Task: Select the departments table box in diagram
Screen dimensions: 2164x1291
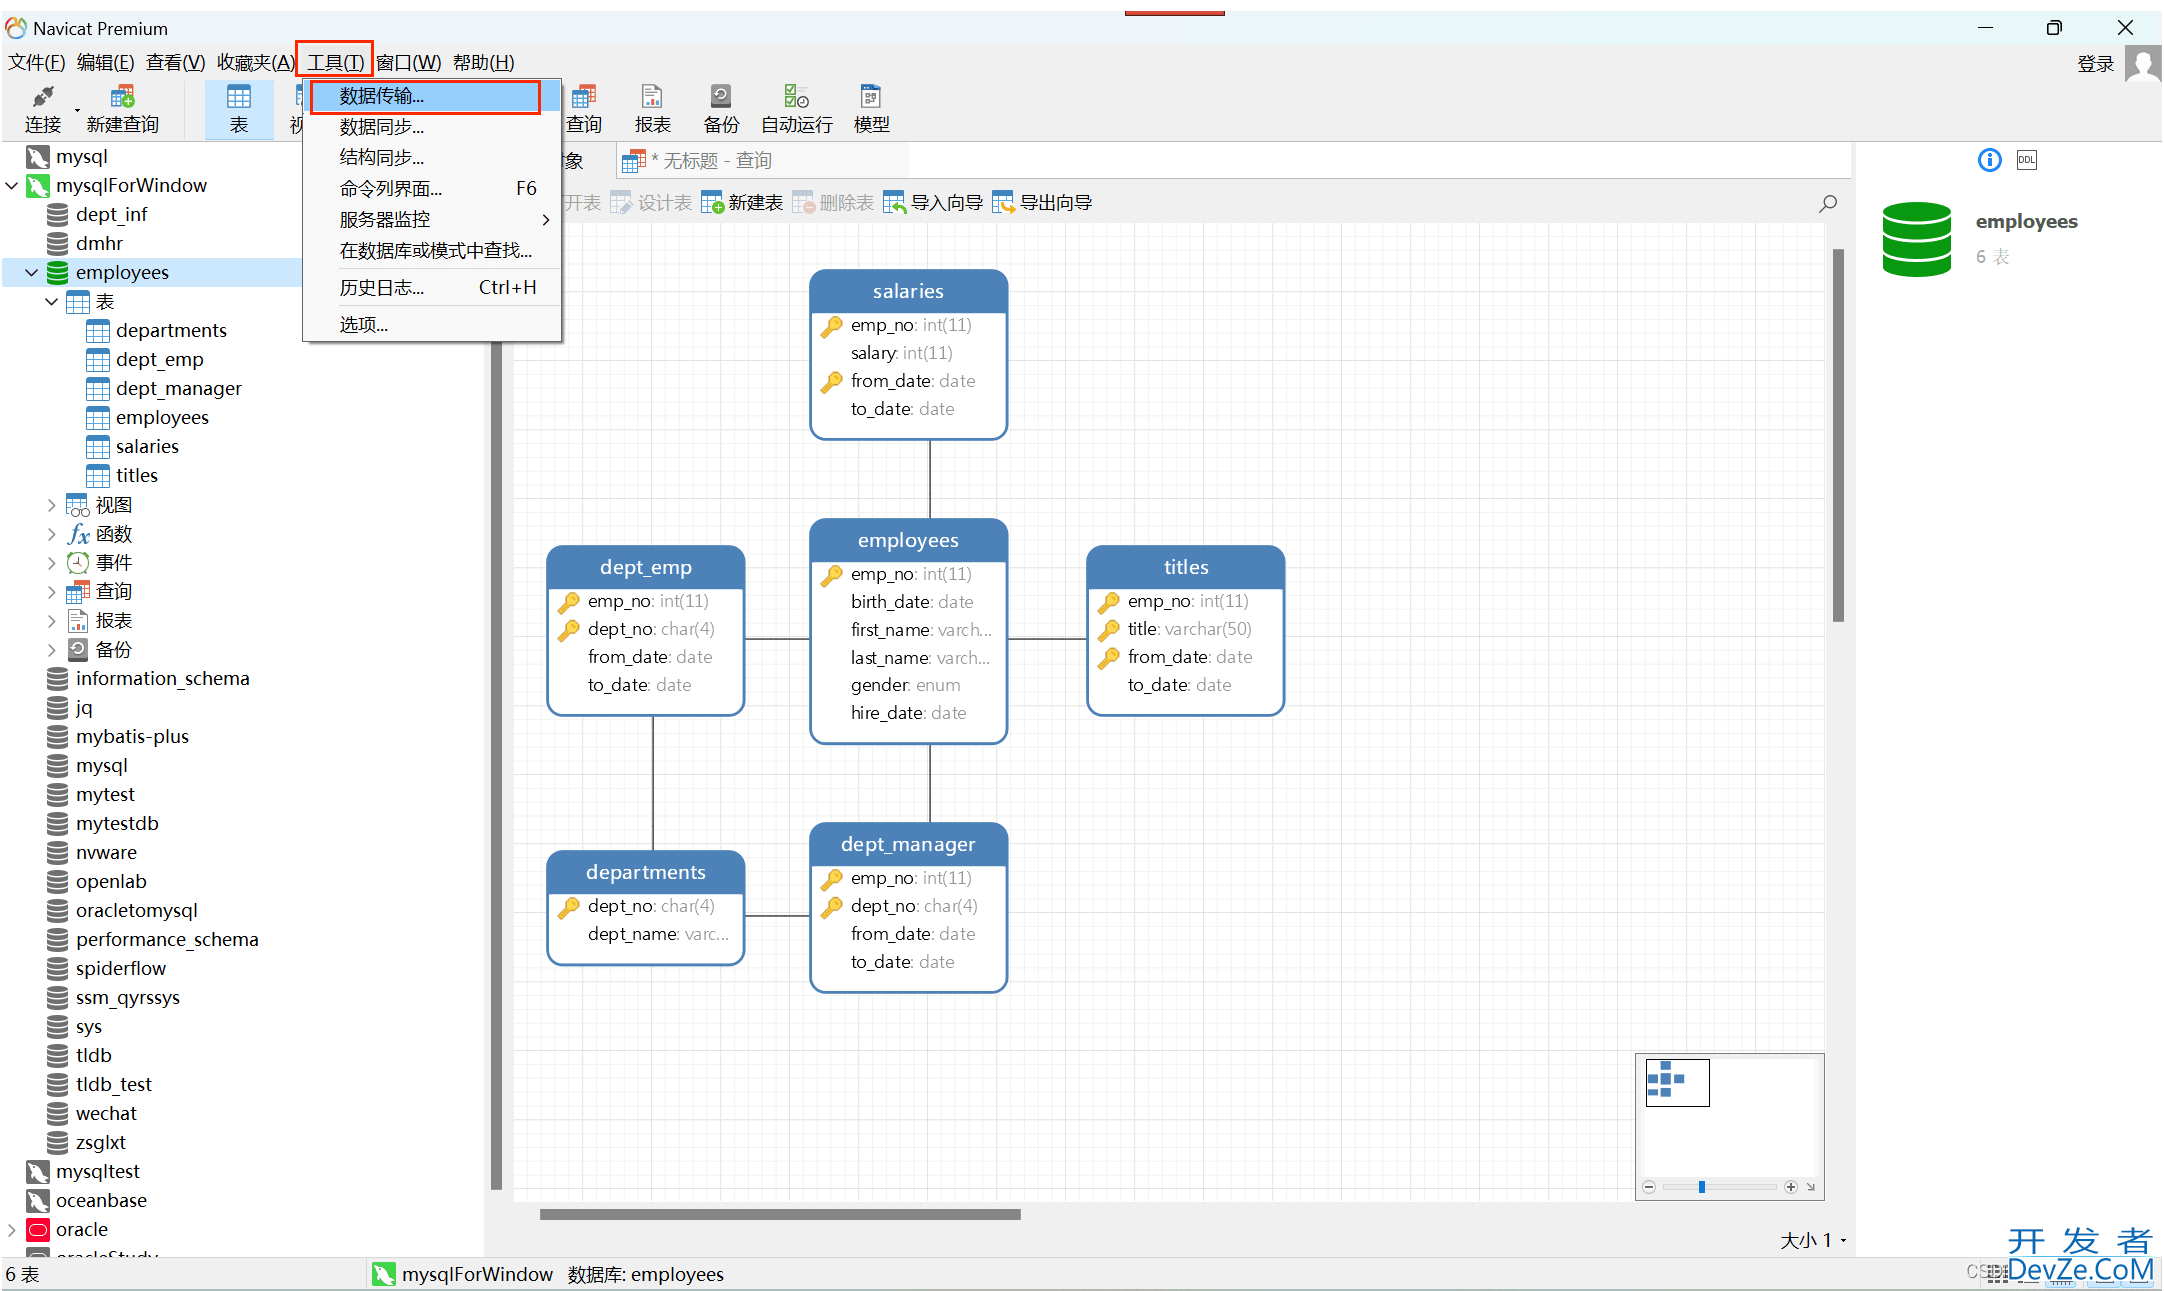Action: [x=646, y=907]
